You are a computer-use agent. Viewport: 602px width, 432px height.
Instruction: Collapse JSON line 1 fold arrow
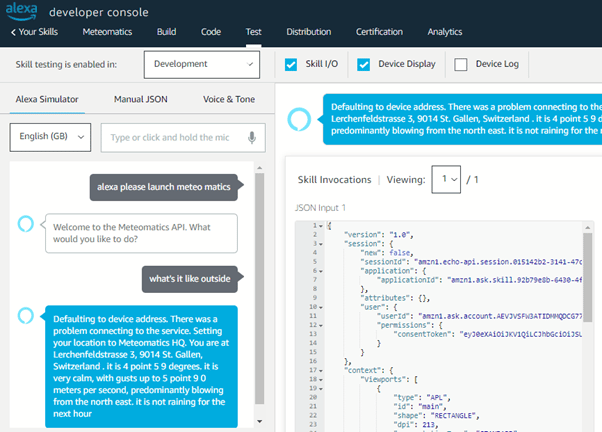(x=321, y=226)
